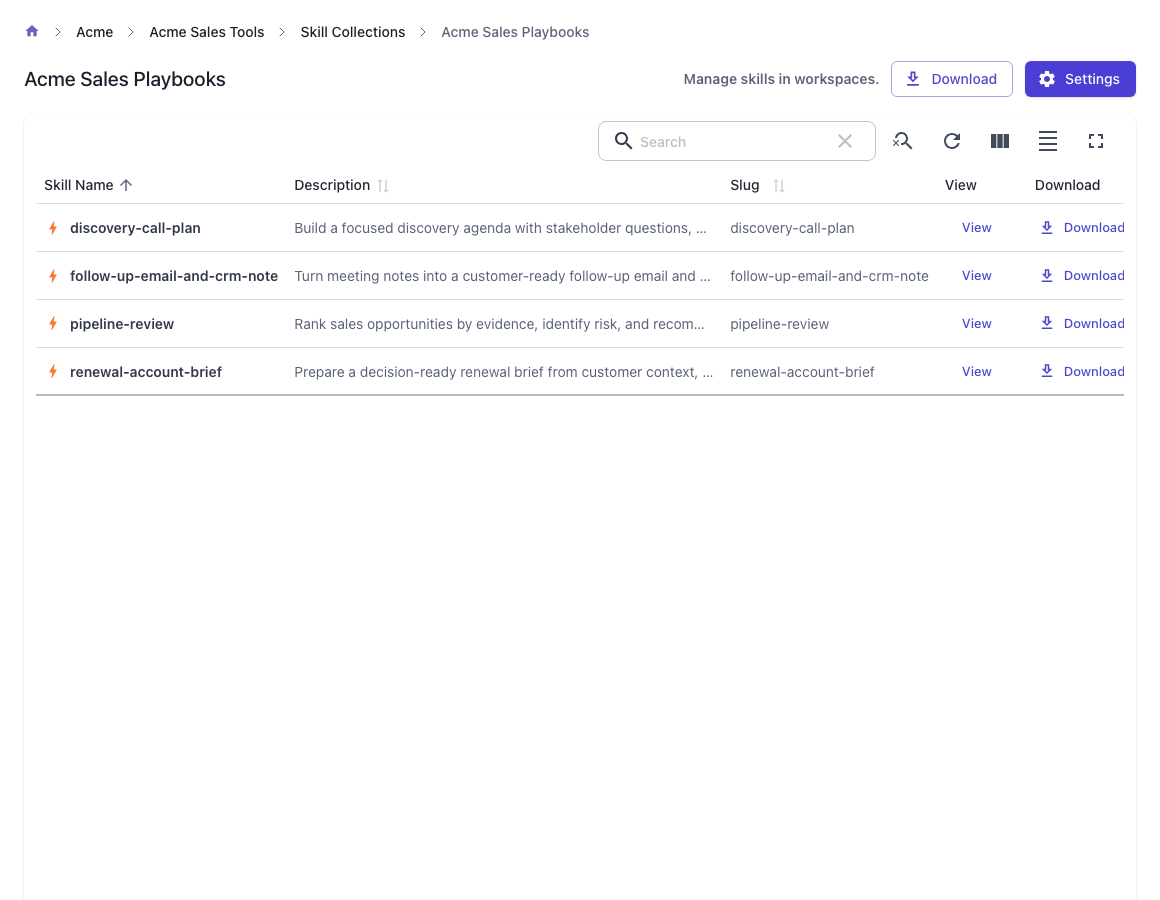Refresh the skills table
The height and width of the screenshot is (900, 1160).
tap(952, 141)
